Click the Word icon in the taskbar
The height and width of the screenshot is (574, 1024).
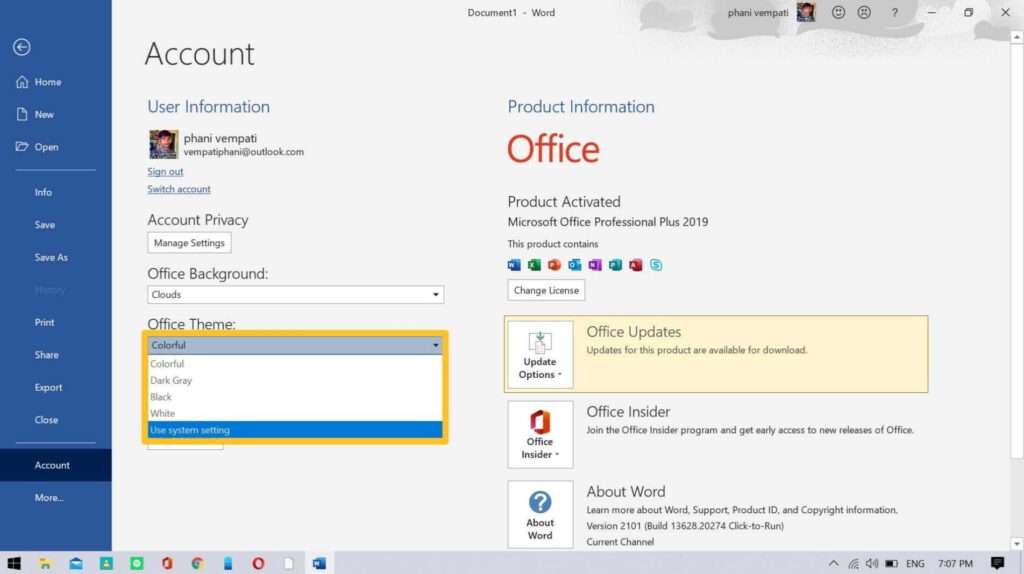point(319,563)
